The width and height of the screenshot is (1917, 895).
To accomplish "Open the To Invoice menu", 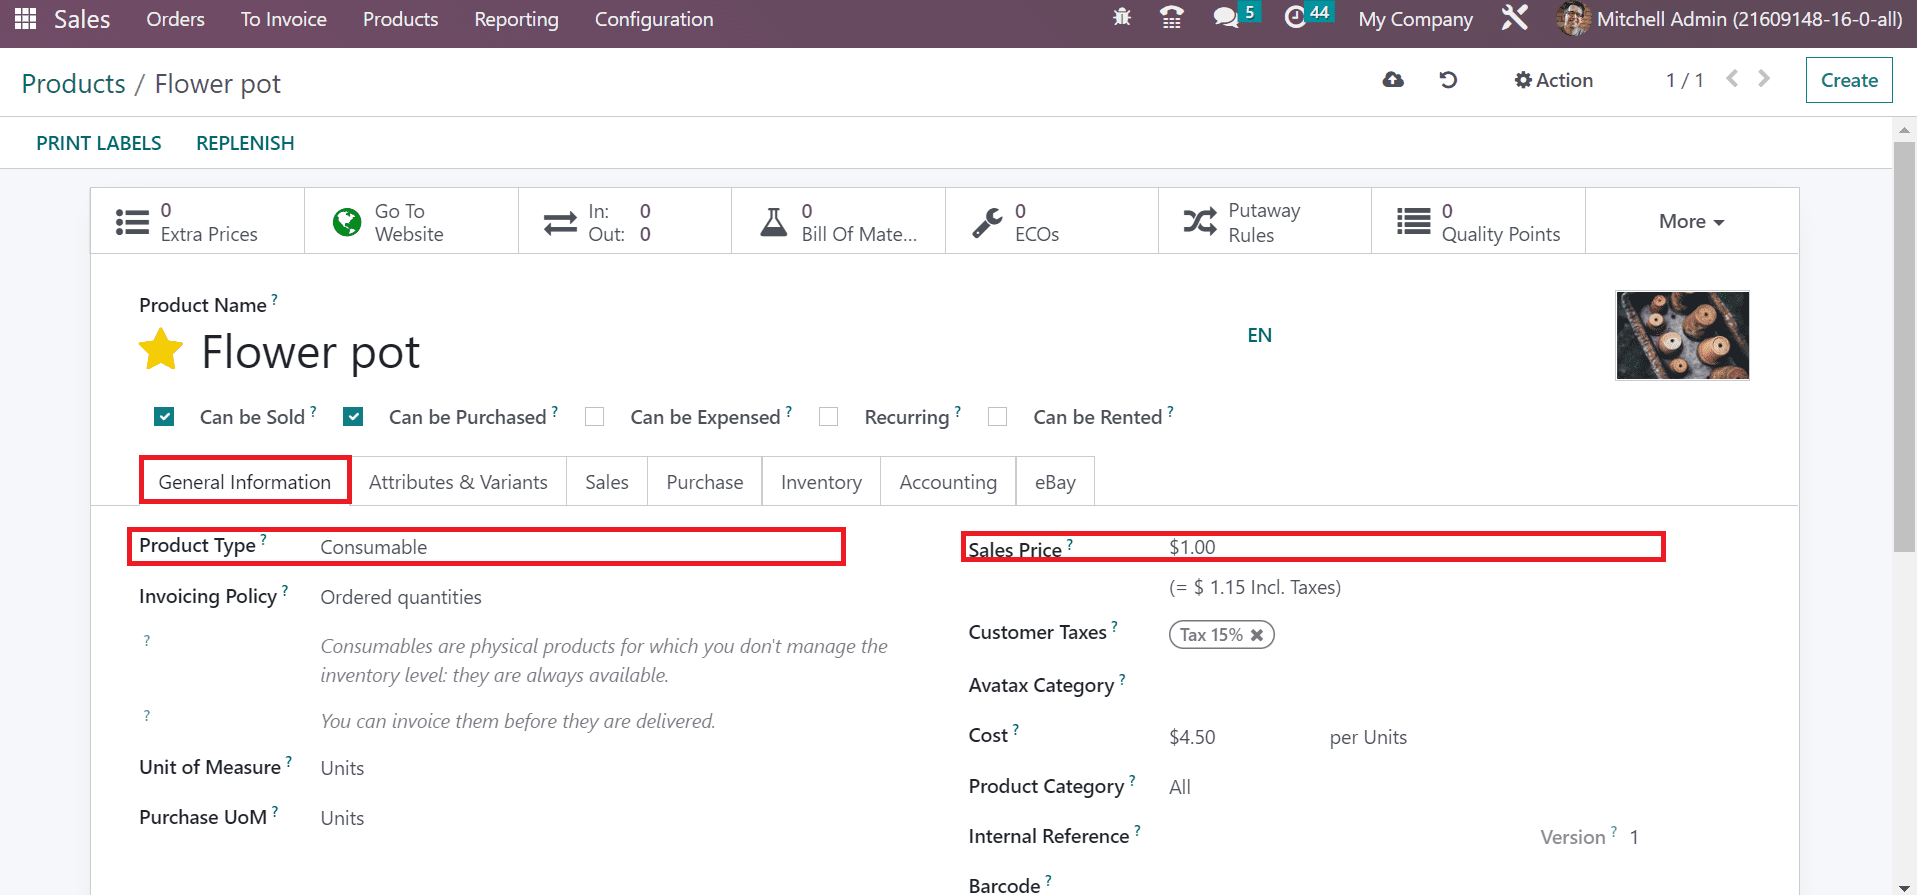I will point(283,19).
